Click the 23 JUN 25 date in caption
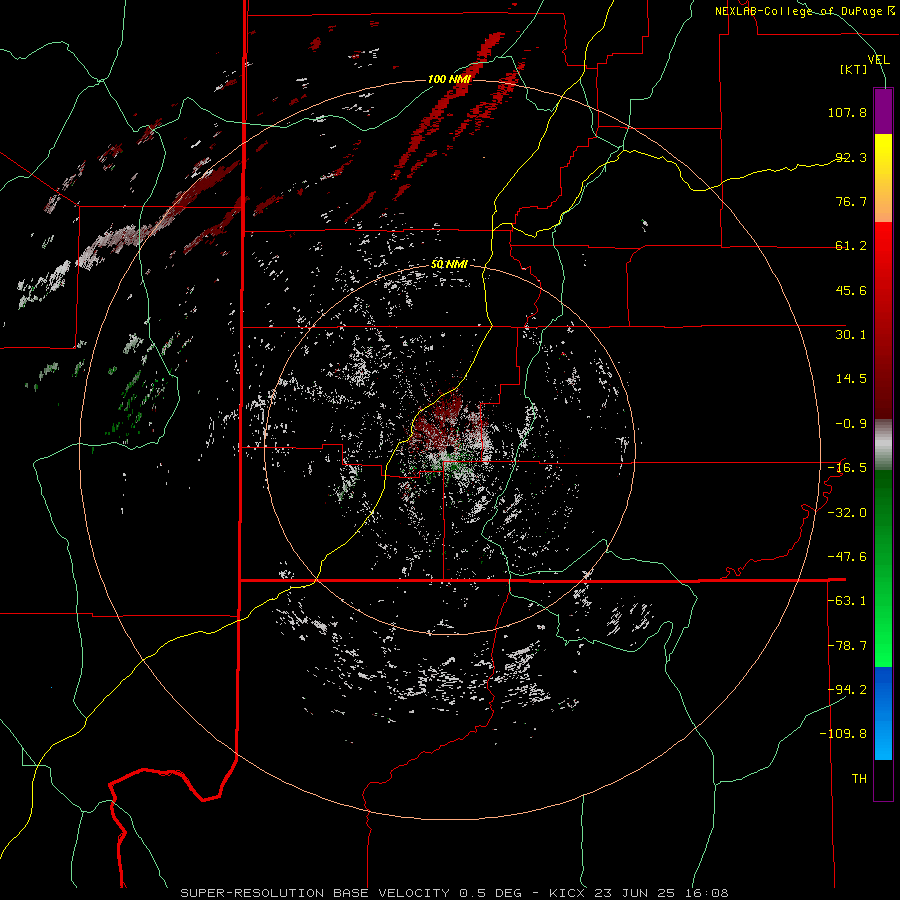 (637, 893)
